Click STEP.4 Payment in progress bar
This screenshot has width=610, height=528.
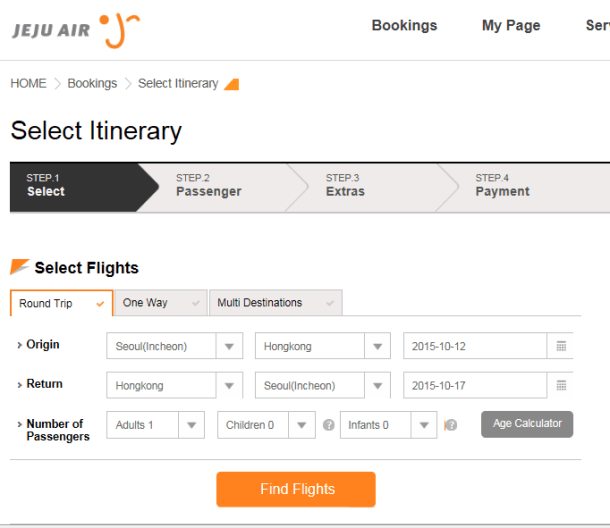pyautogui.click(x=523, y=187)
